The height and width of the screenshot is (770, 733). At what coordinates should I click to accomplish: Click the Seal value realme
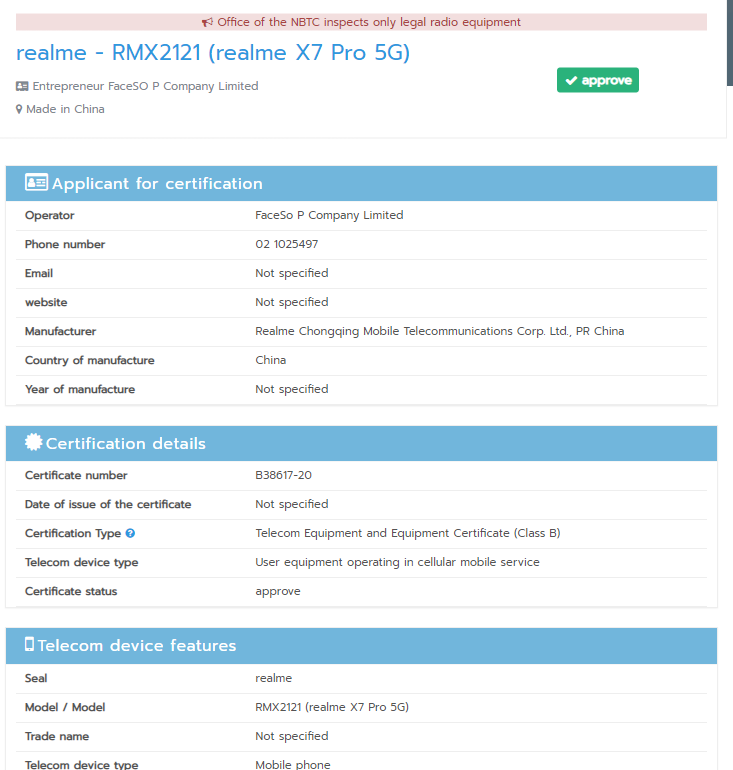273,678
